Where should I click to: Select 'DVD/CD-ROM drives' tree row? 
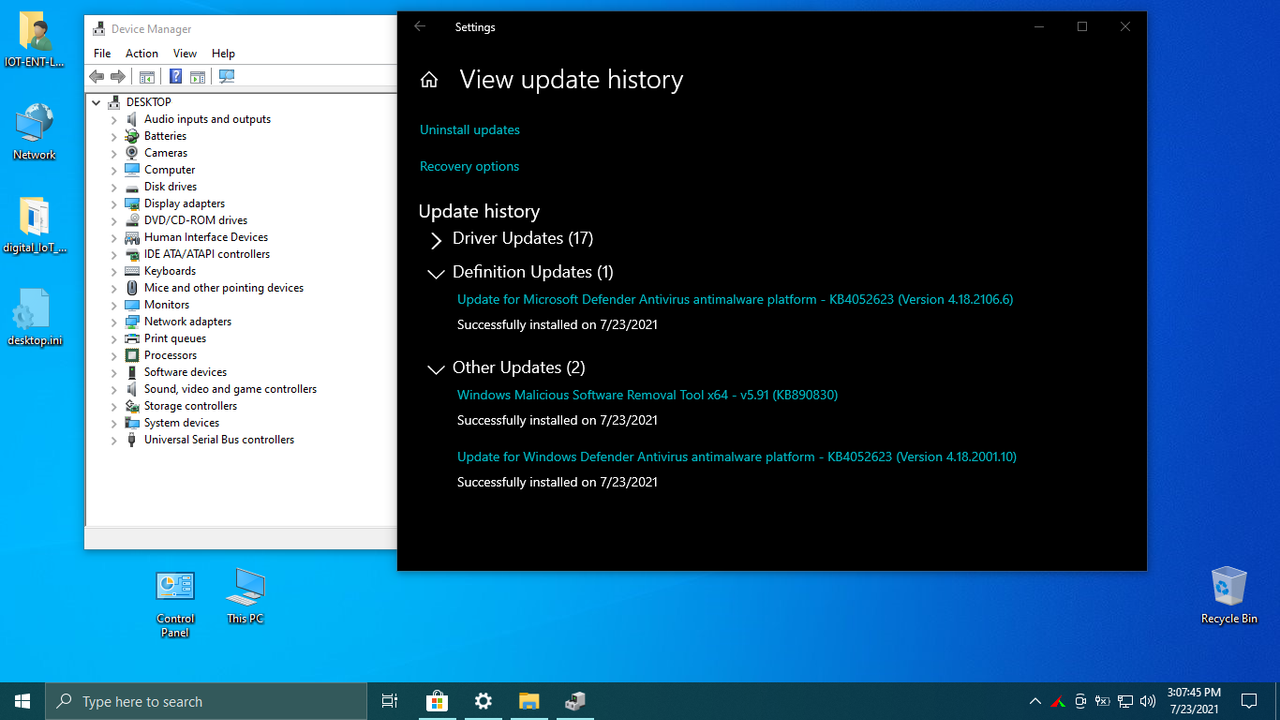(195, 220)
